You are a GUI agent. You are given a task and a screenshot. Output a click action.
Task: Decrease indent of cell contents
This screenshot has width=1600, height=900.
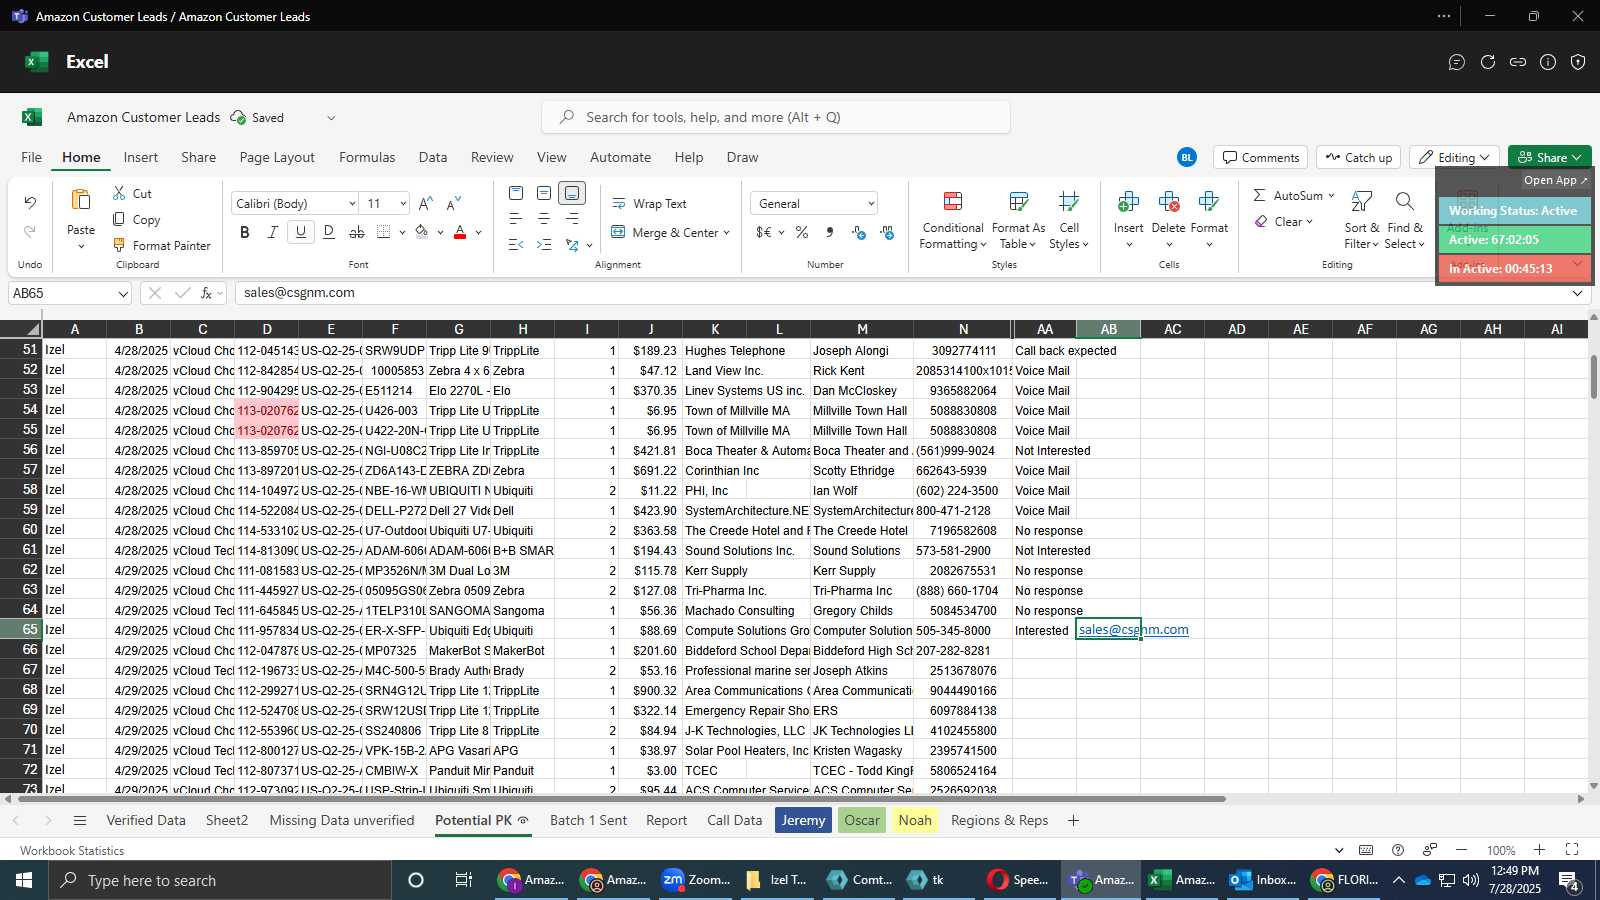(516, 245)
